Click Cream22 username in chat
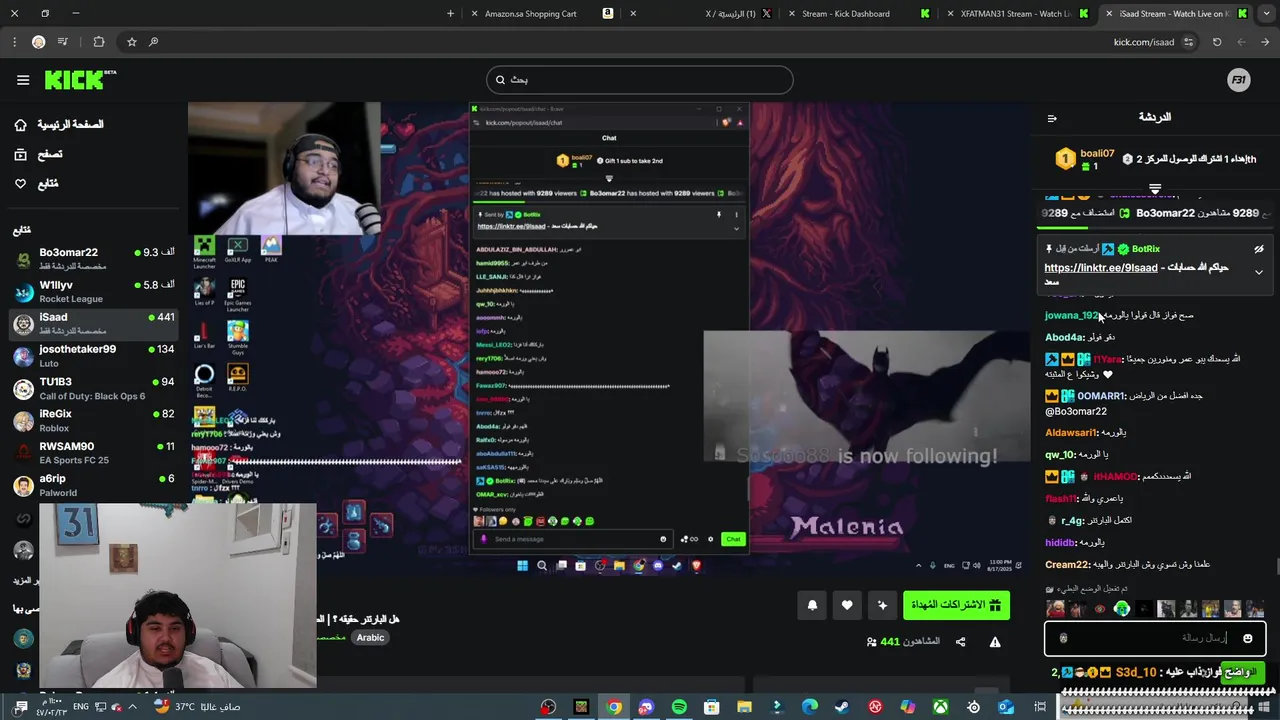 [1068, 564]
